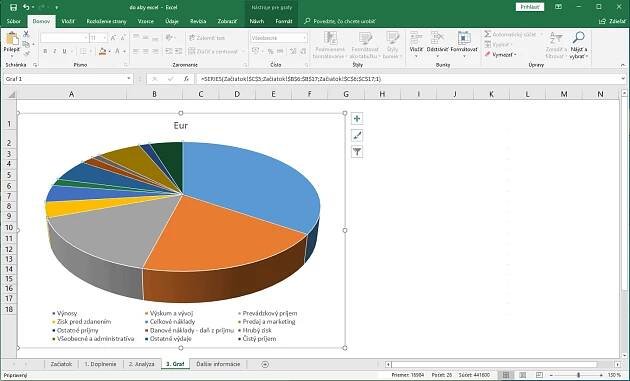This screenshot has width=630, height=381.
Task: Click the new sheet plus icon
Action: tap(265, 364)
